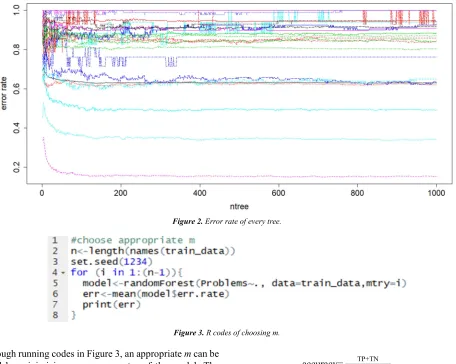Image resolution: width=456 pixels, height=364 pixels.
Task: Click the x-axis tick label '1000'
Action: point(436,193)
